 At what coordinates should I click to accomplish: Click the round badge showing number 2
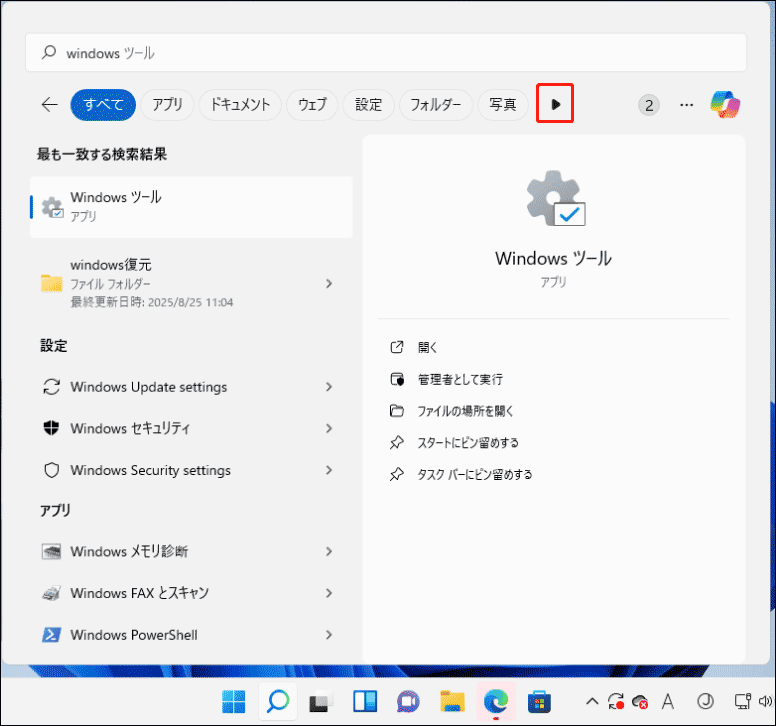[649, 105]
